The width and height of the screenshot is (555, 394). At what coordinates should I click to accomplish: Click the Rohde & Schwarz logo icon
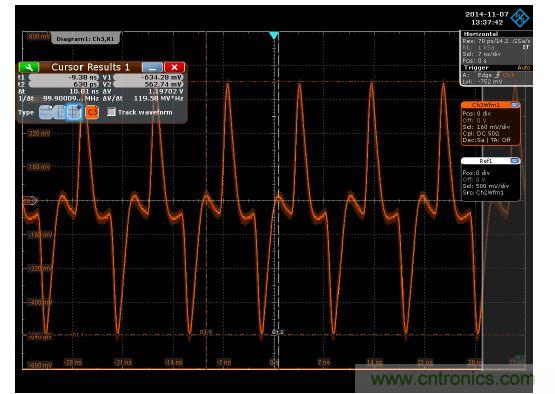520,17
